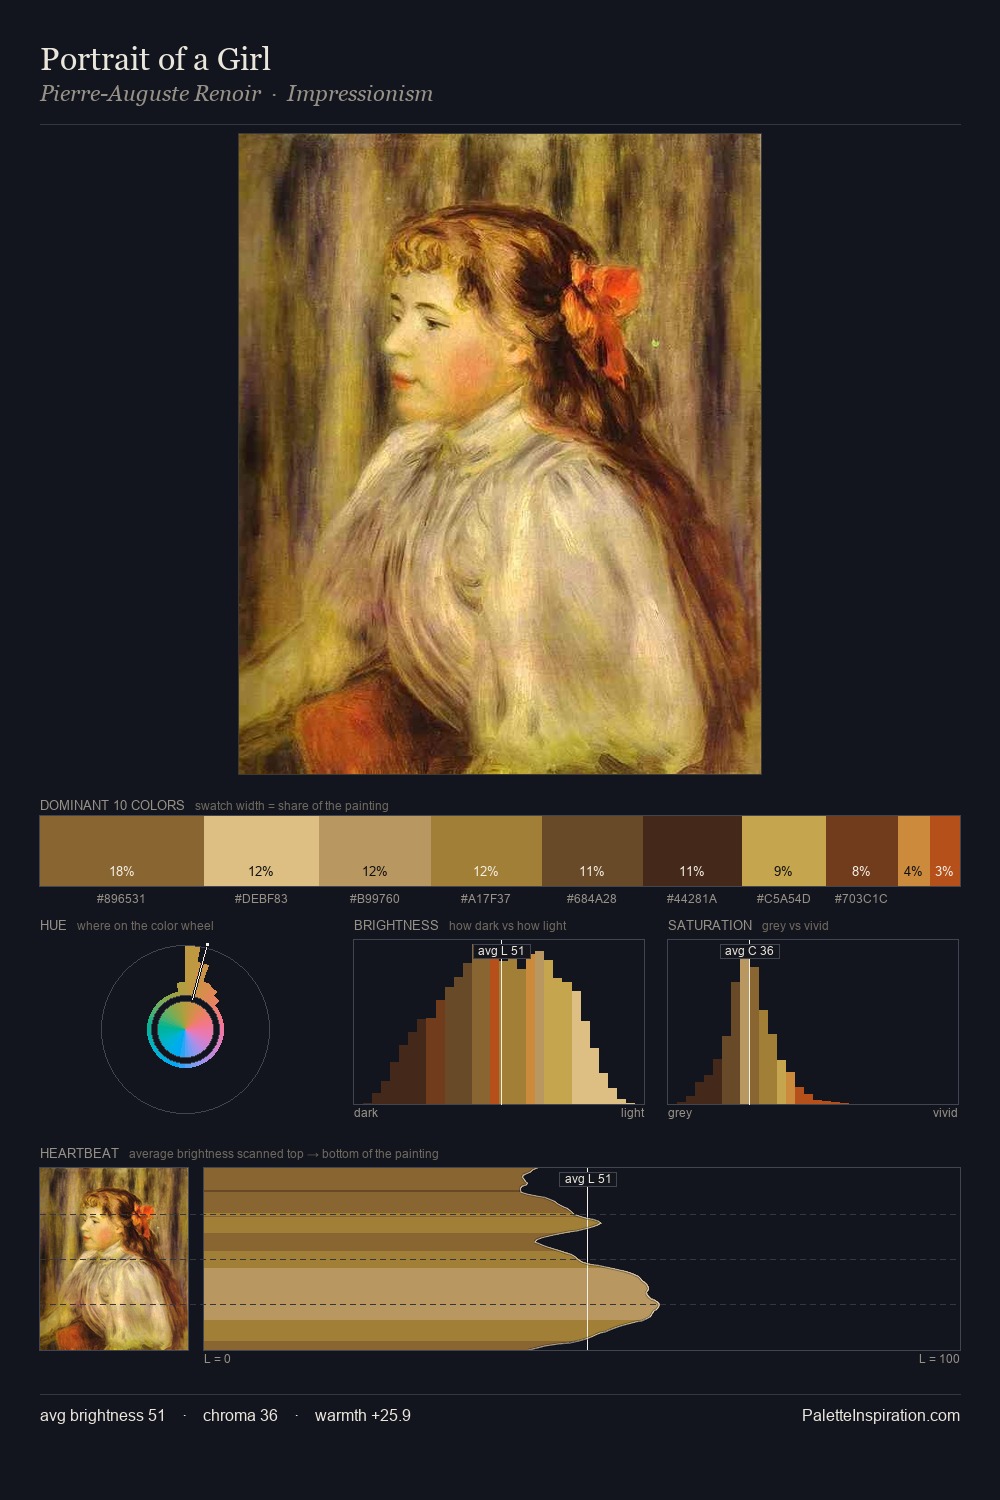Open the PaletteInspiration.com link
The width and height of the screenshot is (1000, 1500).
pos(881,1416)
